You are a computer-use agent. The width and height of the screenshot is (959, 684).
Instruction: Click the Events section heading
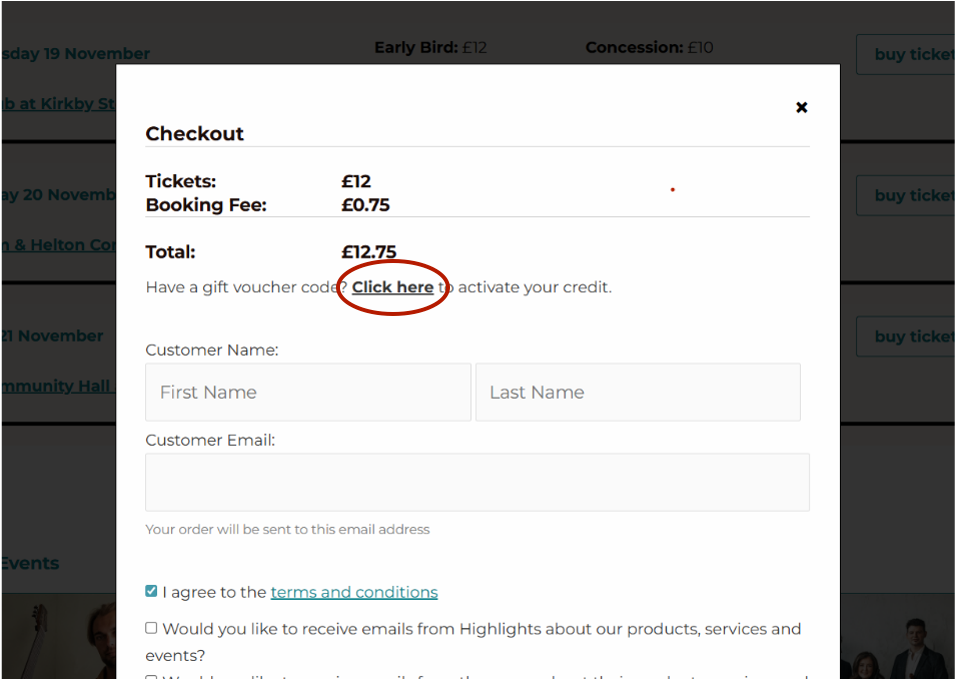coord(30,563)
